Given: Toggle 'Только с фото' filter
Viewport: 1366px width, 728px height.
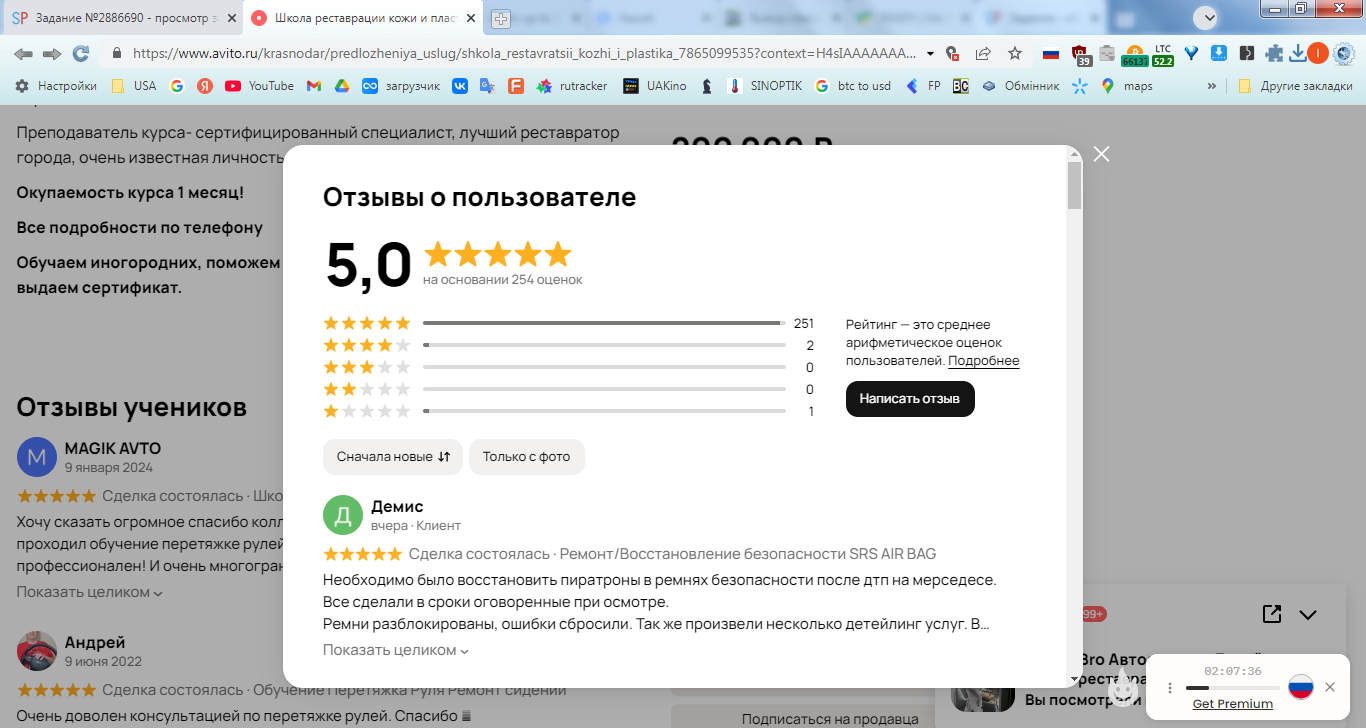Looking at the screenshot, I should tap(526, 456).
